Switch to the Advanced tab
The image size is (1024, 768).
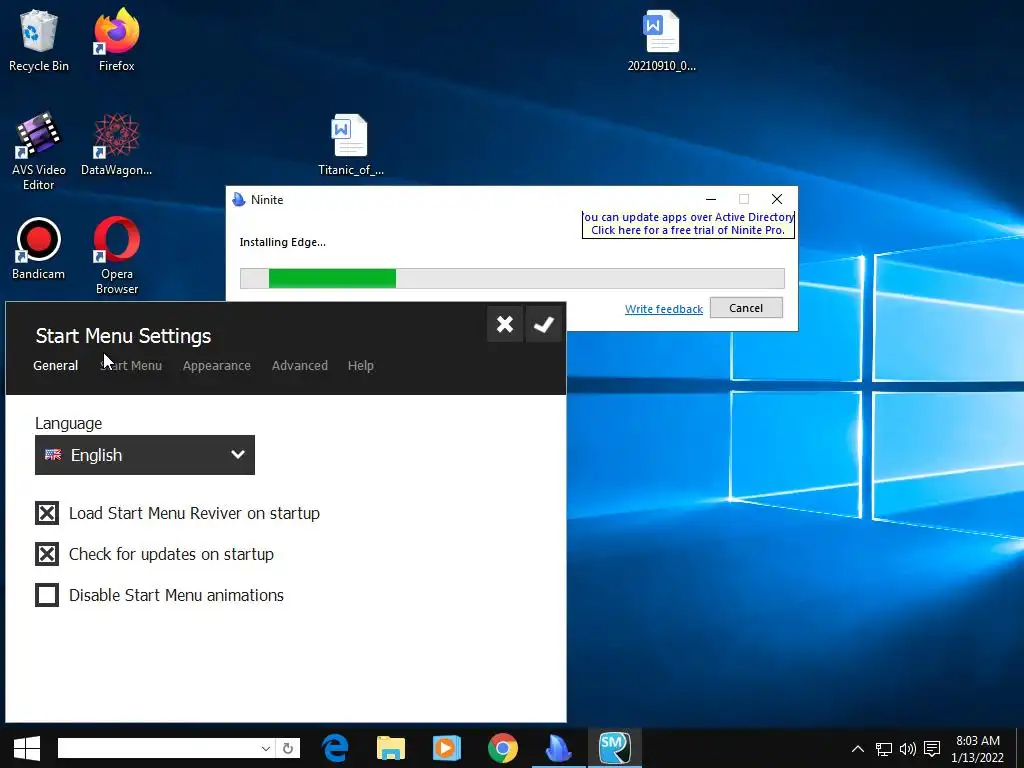coord(300,366)
